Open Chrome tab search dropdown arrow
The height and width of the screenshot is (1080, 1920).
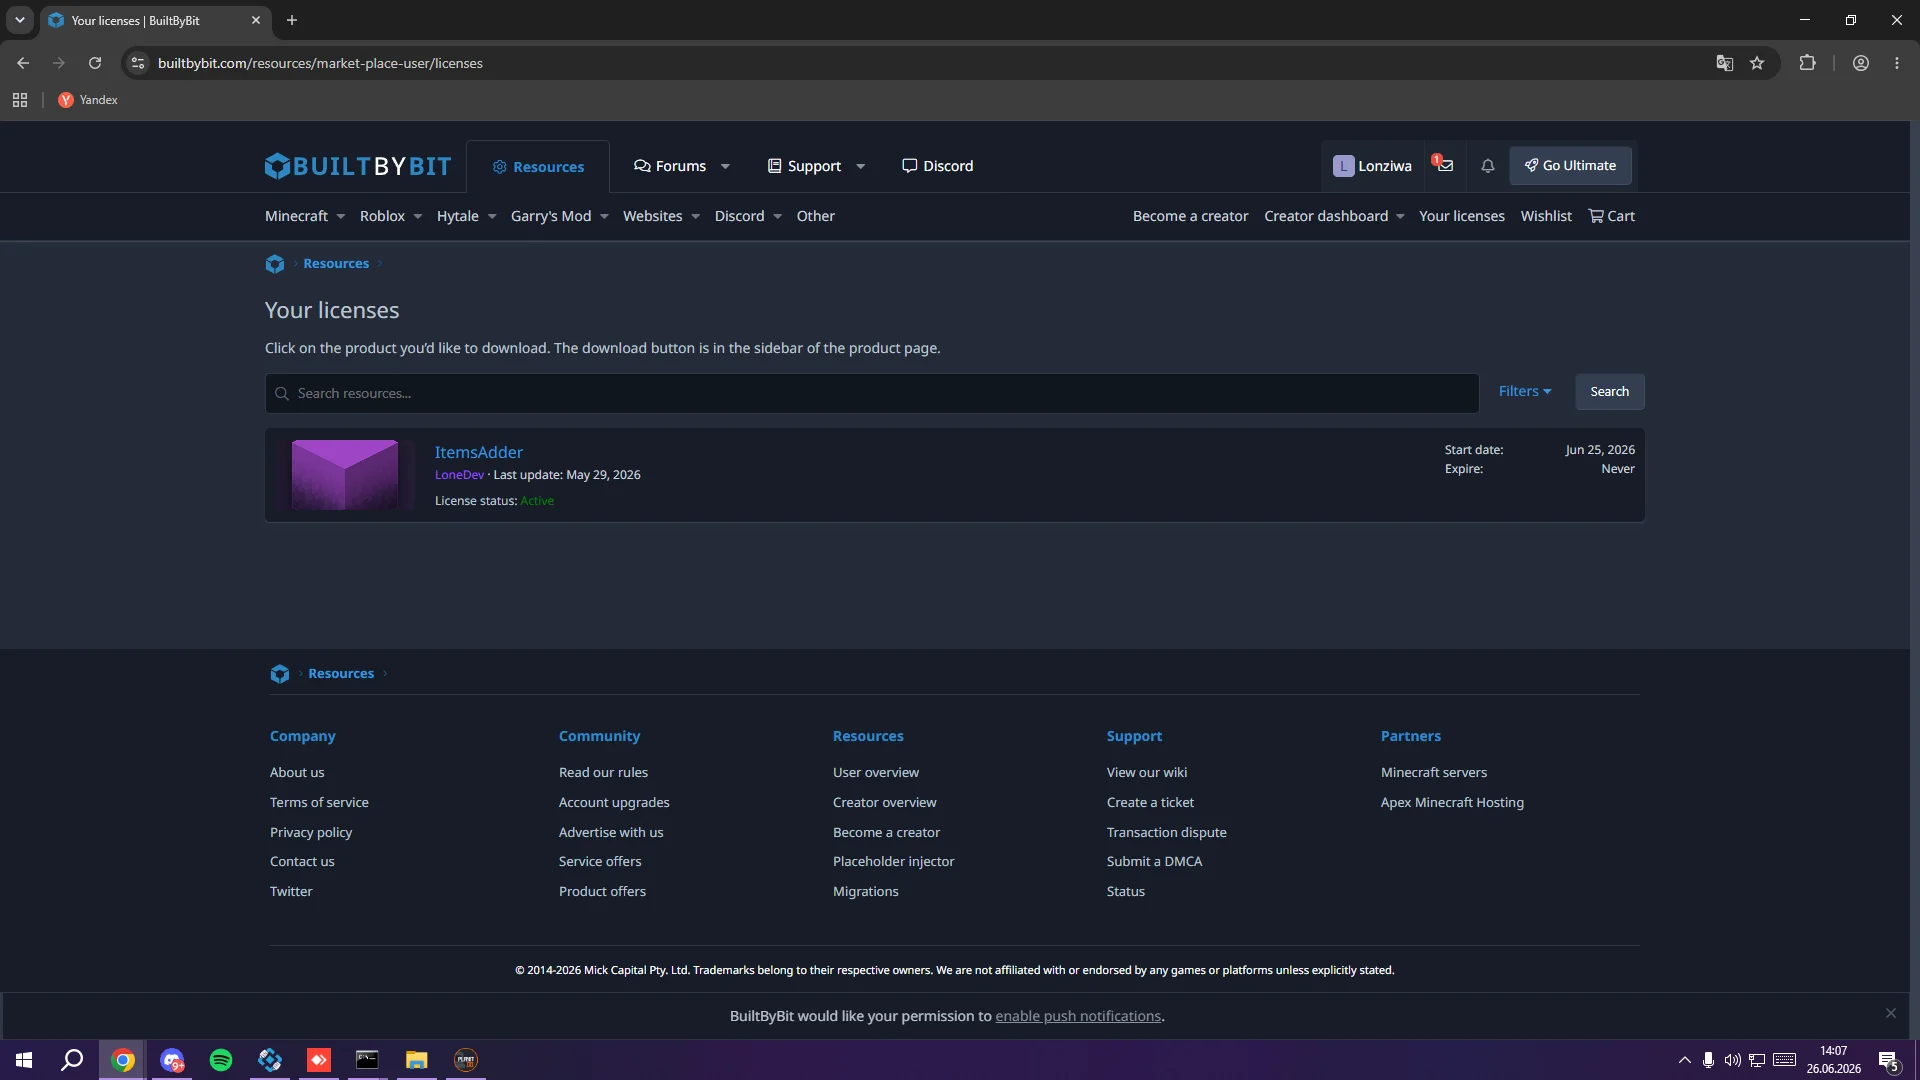coord(19,20)
